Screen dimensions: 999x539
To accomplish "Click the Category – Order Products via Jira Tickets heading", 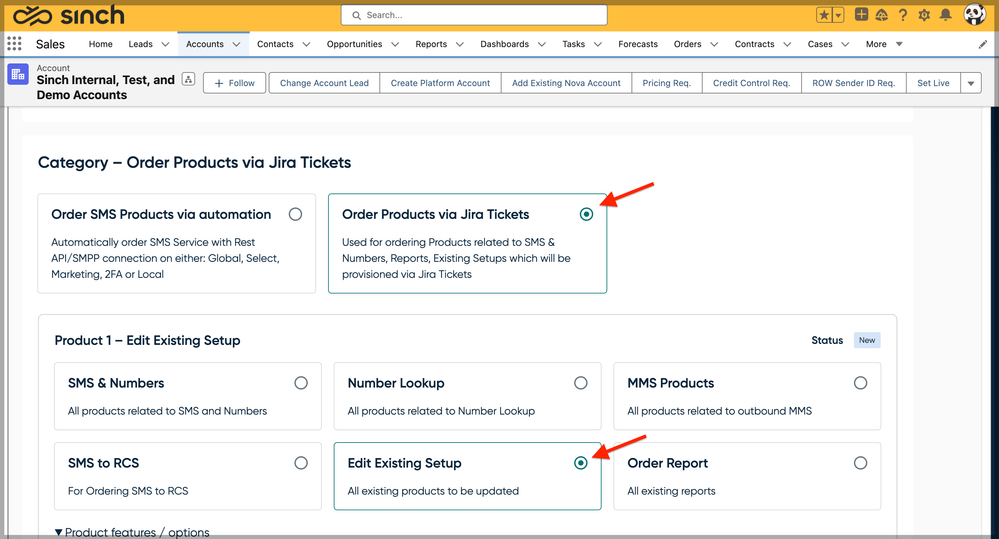I will [194, 162].
